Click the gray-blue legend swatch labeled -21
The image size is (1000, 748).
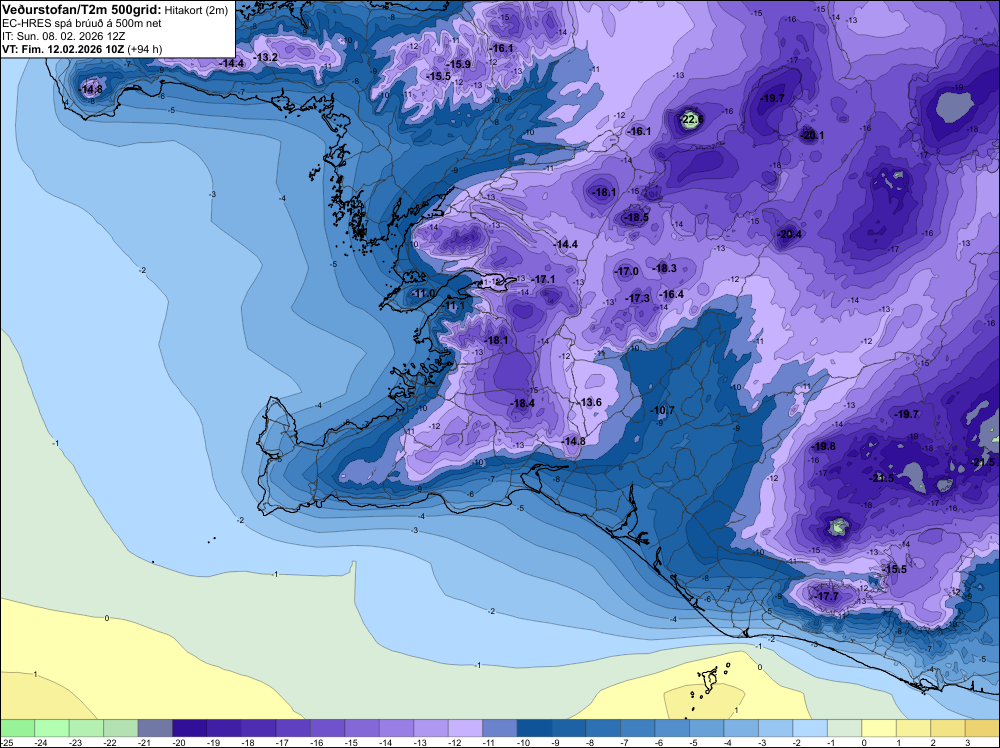click(x=155, y=728)
